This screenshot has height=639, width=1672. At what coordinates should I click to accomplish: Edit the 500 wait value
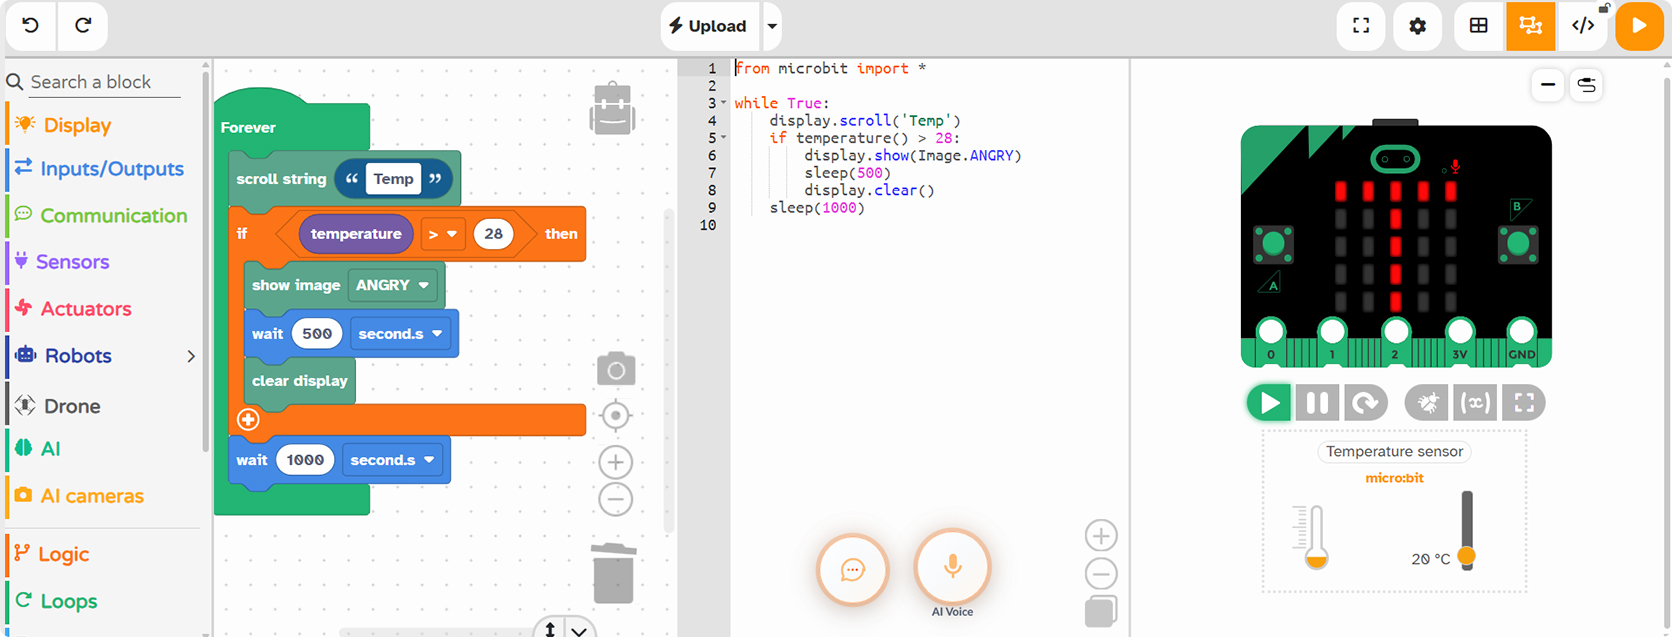[317, 334]
